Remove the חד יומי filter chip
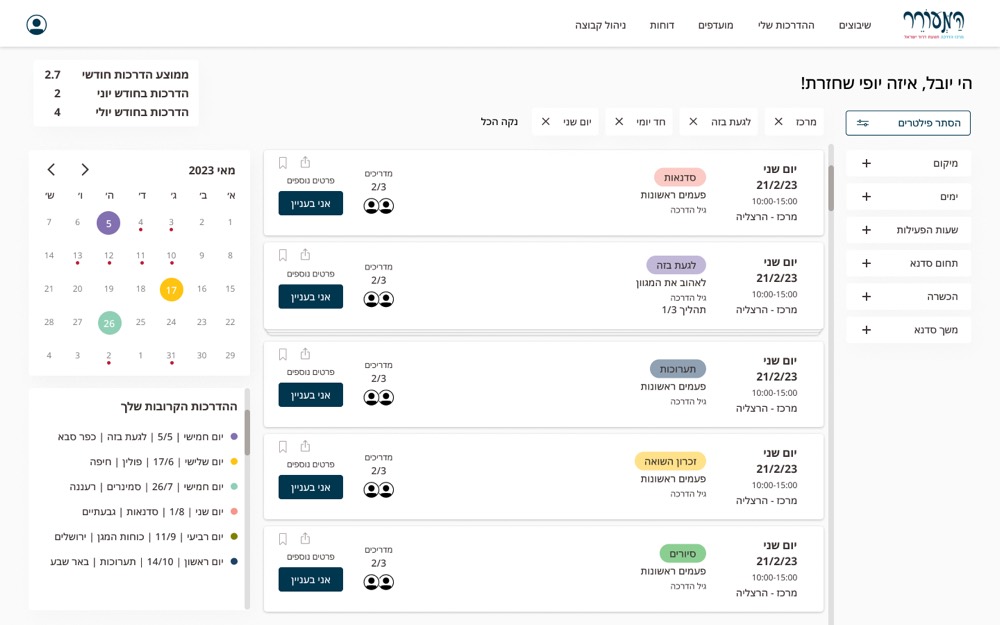Image resolution: width=1000 pixels, height=625 pixels. [x=619, y=122]
